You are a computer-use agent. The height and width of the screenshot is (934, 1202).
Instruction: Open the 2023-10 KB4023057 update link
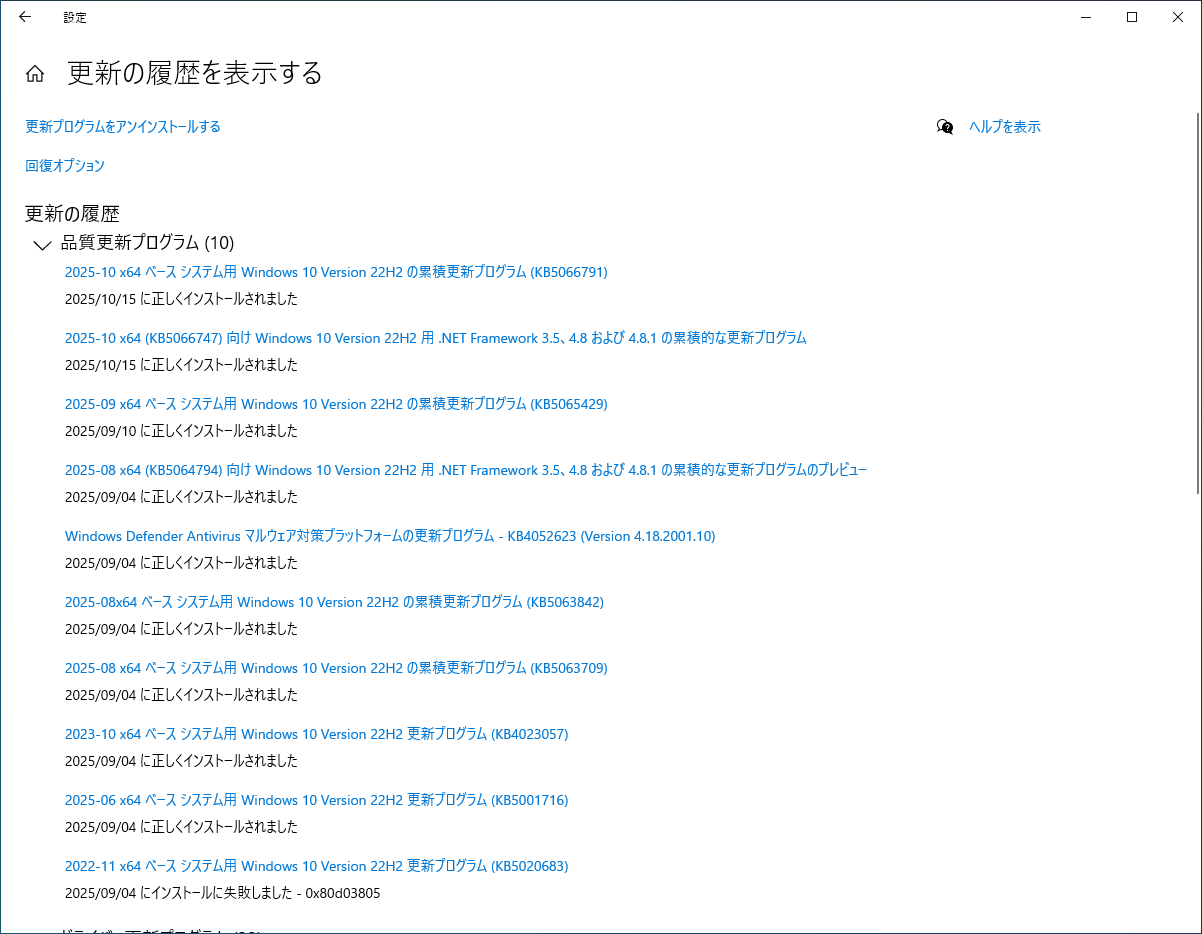pyautogui.click(x=316, y=734)
